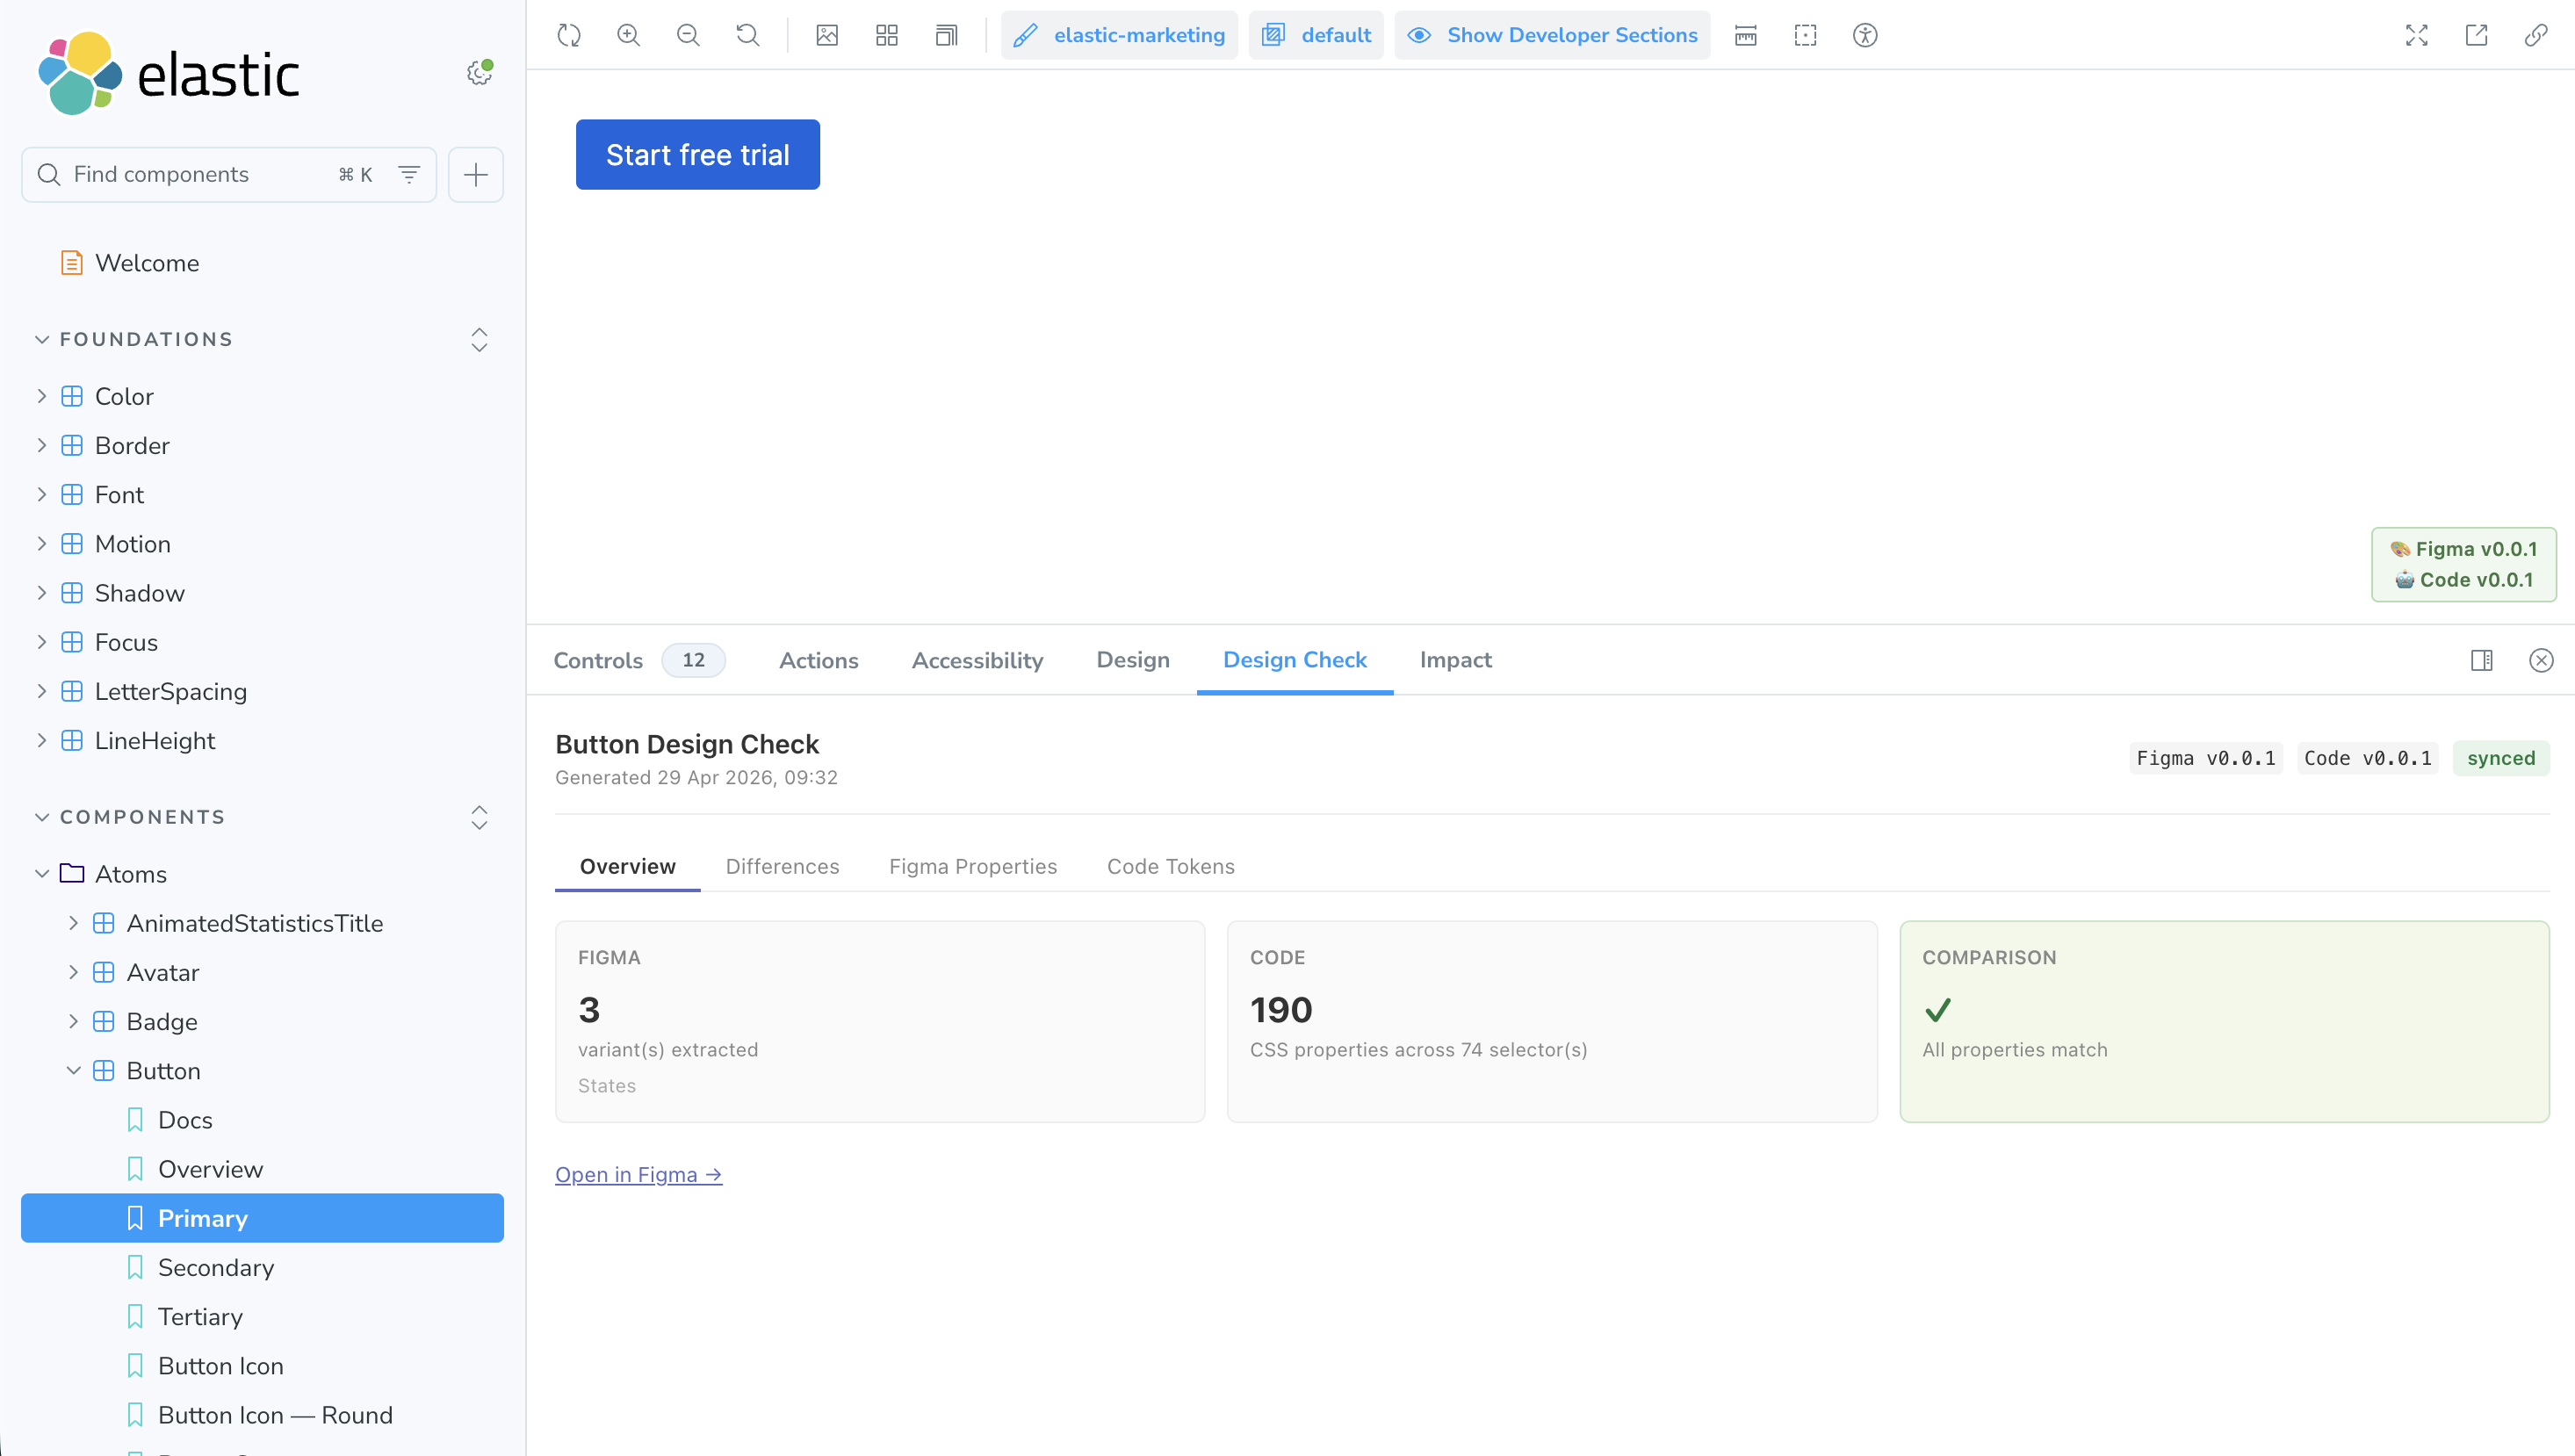
Task: Expand all in the Components section
Action: 480,817
